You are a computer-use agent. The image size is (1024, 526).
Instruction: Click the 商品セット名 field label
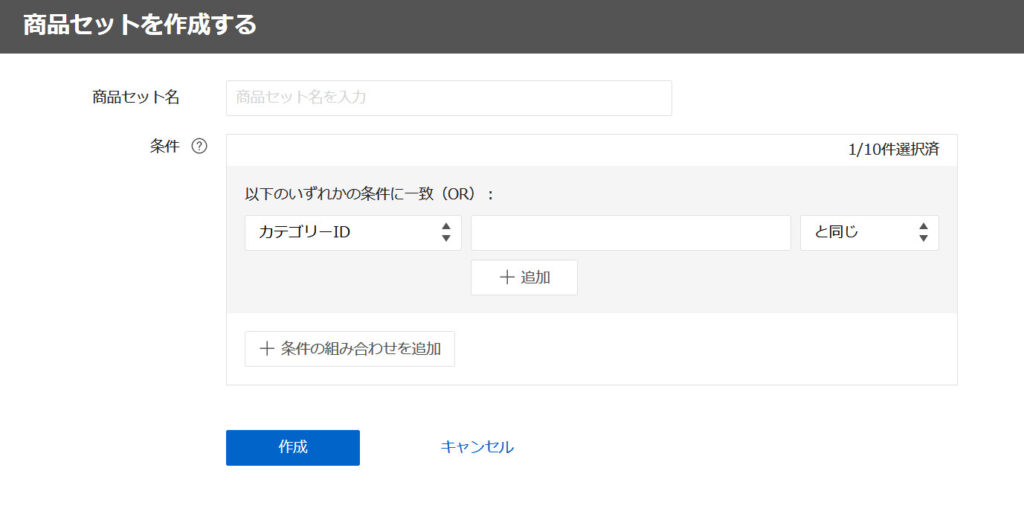tap(136, 97)
